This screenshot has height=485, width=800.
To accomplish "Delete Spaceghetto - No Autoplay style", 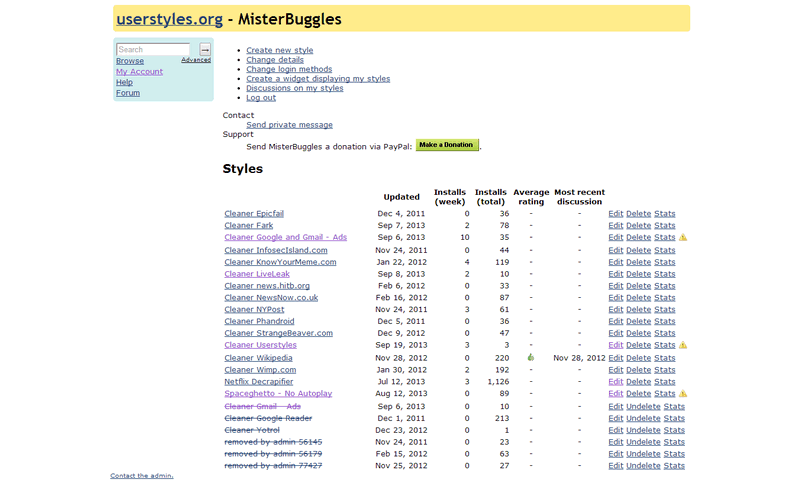I will tap(638, 393).
